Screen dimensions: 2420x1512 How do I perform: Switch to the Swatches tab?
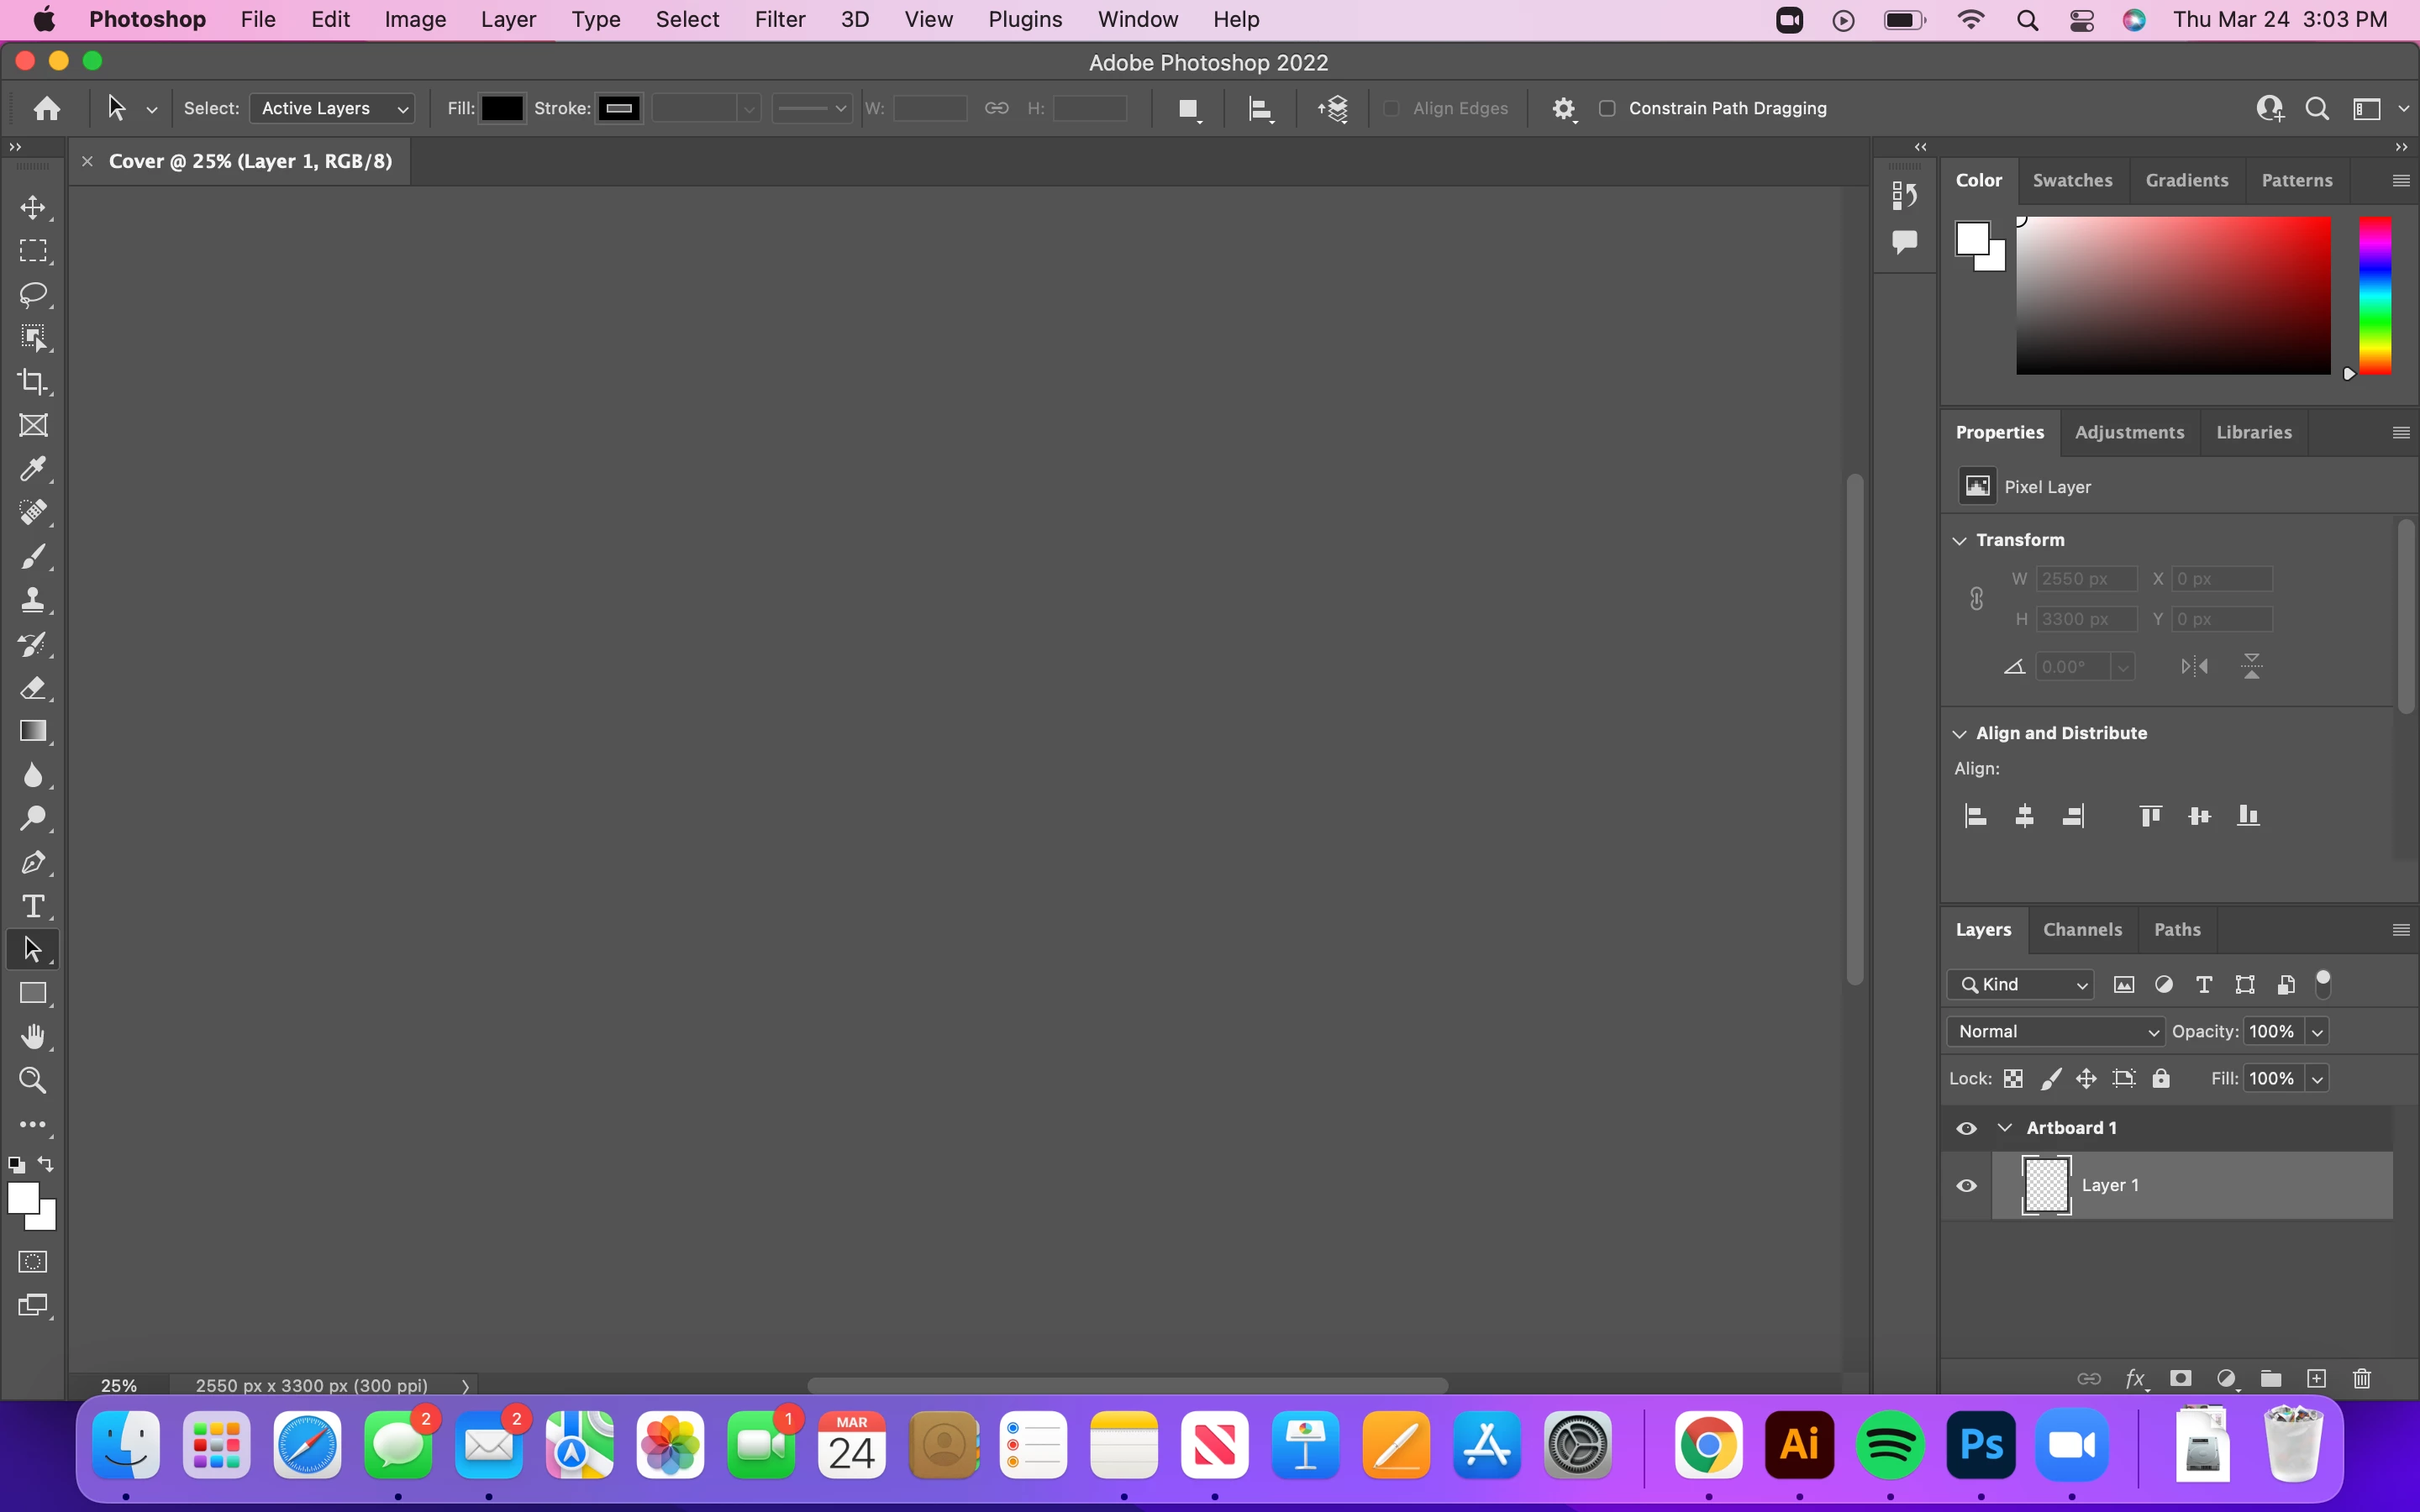pyautogui.click(x=2072, y=180)
